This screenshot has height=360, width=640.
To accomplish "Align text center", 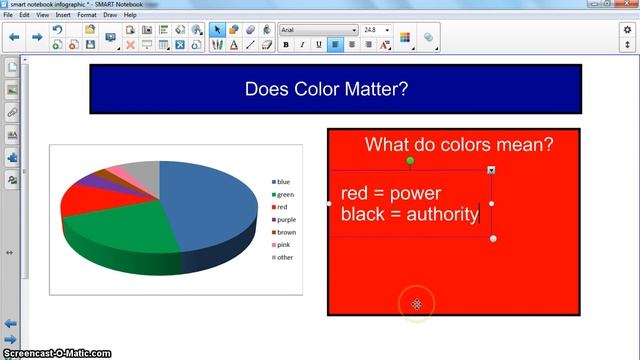I will 352,44.
